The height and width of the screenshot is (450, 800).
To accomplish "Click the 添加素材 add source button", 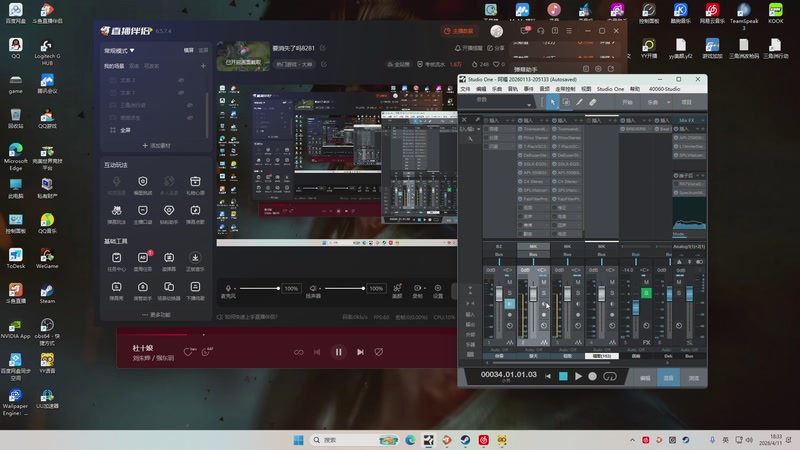I will point(157,145).
